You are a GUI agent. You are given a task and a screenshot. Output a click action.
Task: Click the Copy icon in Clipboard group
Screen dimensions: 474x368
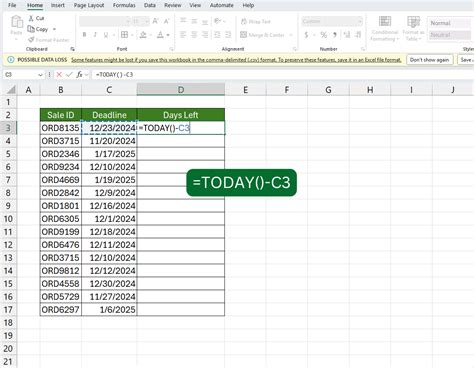[x=31, y=29]
